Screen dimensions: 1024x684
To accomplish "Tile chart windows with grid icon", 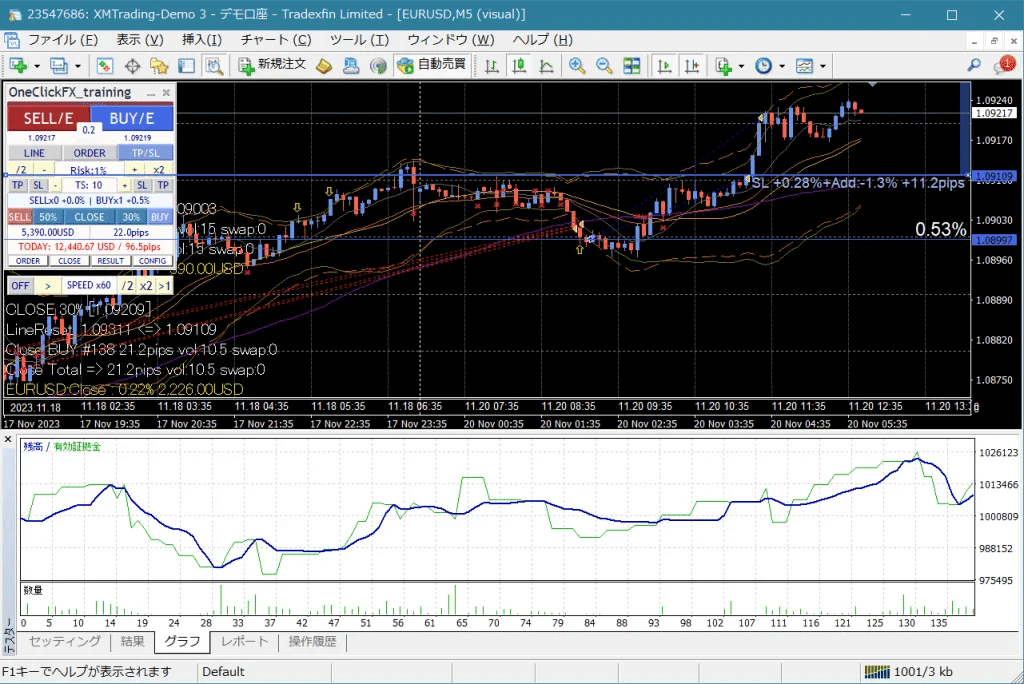I will [632, 65].
